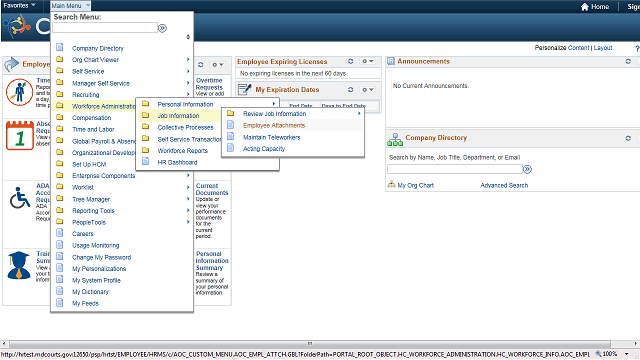Image resolution: width=640 pixels, height=360 pixels.
Task: Click the Absence Request calendar icon
Action: [20, 136]
